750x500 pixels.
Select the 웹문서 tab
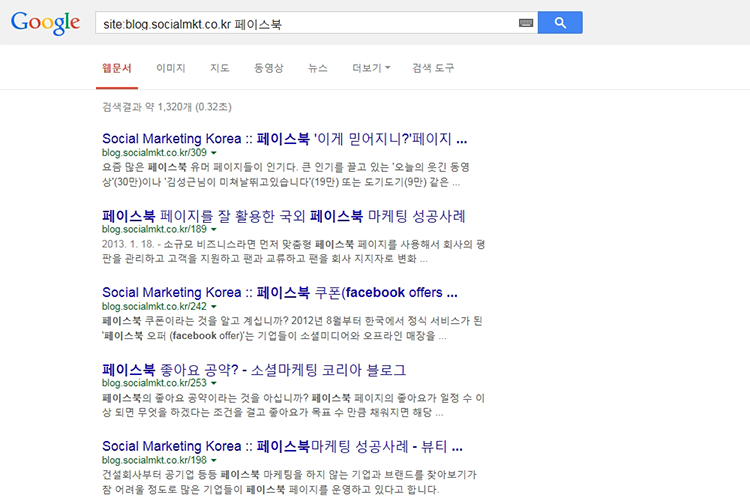click(x=117, y=68)
